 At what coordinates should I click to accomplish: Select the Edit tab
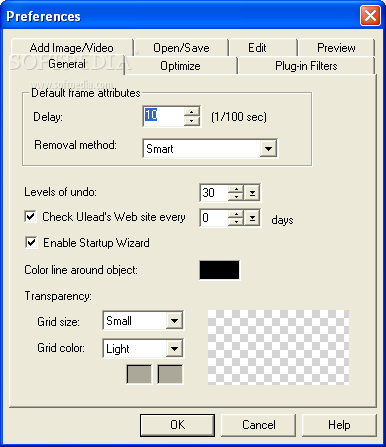[x=257, y=48]
